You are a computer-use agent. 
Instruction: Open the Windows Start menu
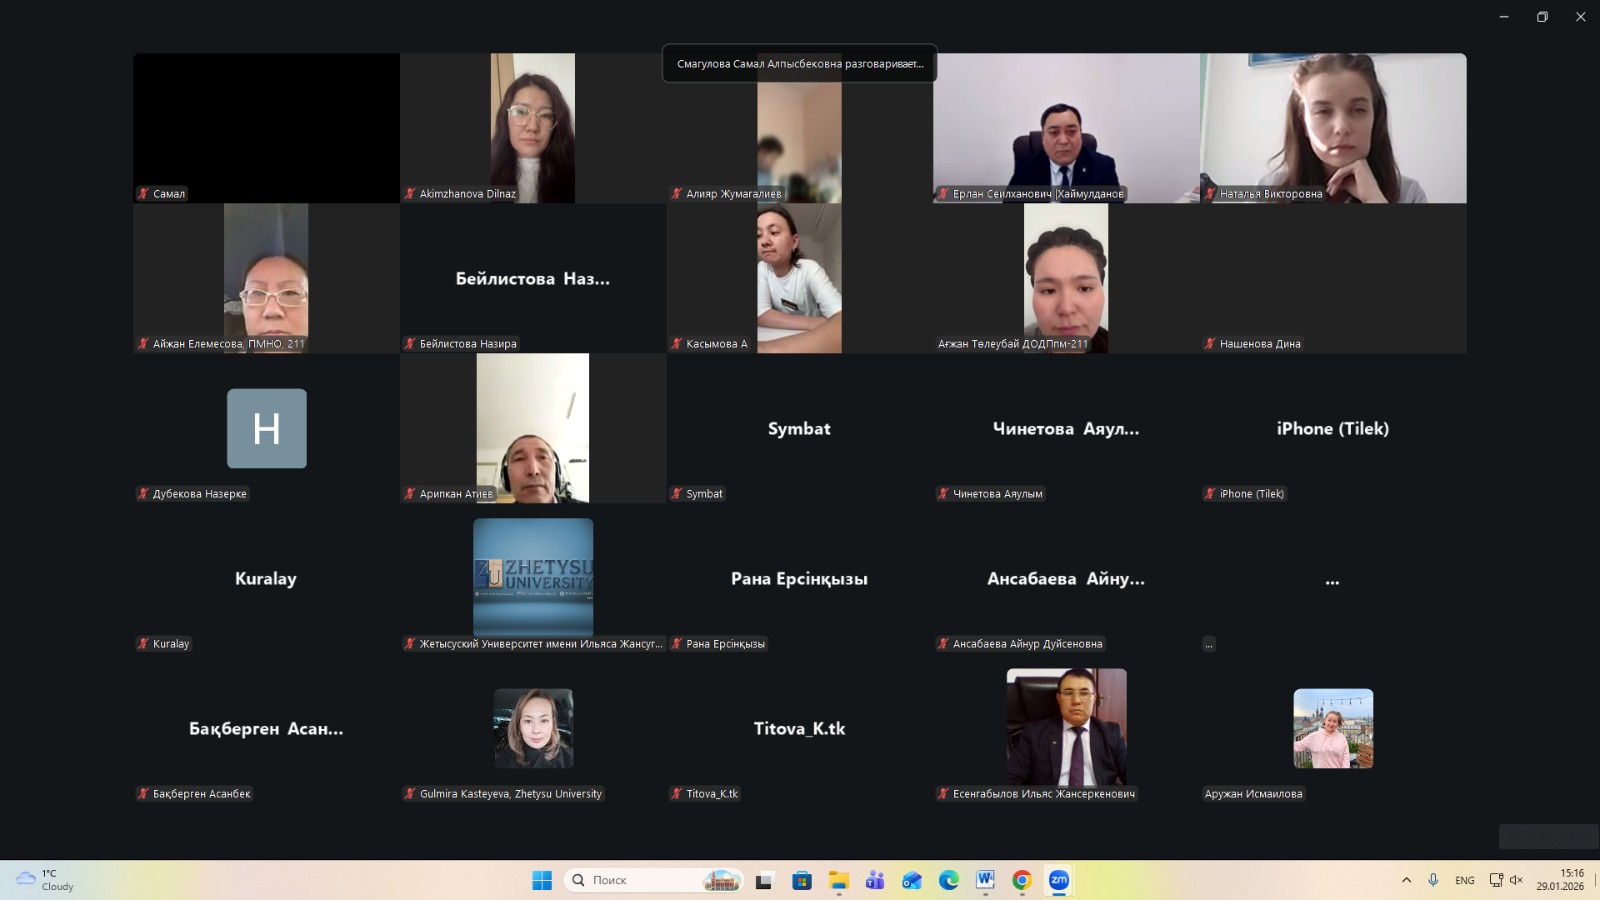(x=542, y=880)
